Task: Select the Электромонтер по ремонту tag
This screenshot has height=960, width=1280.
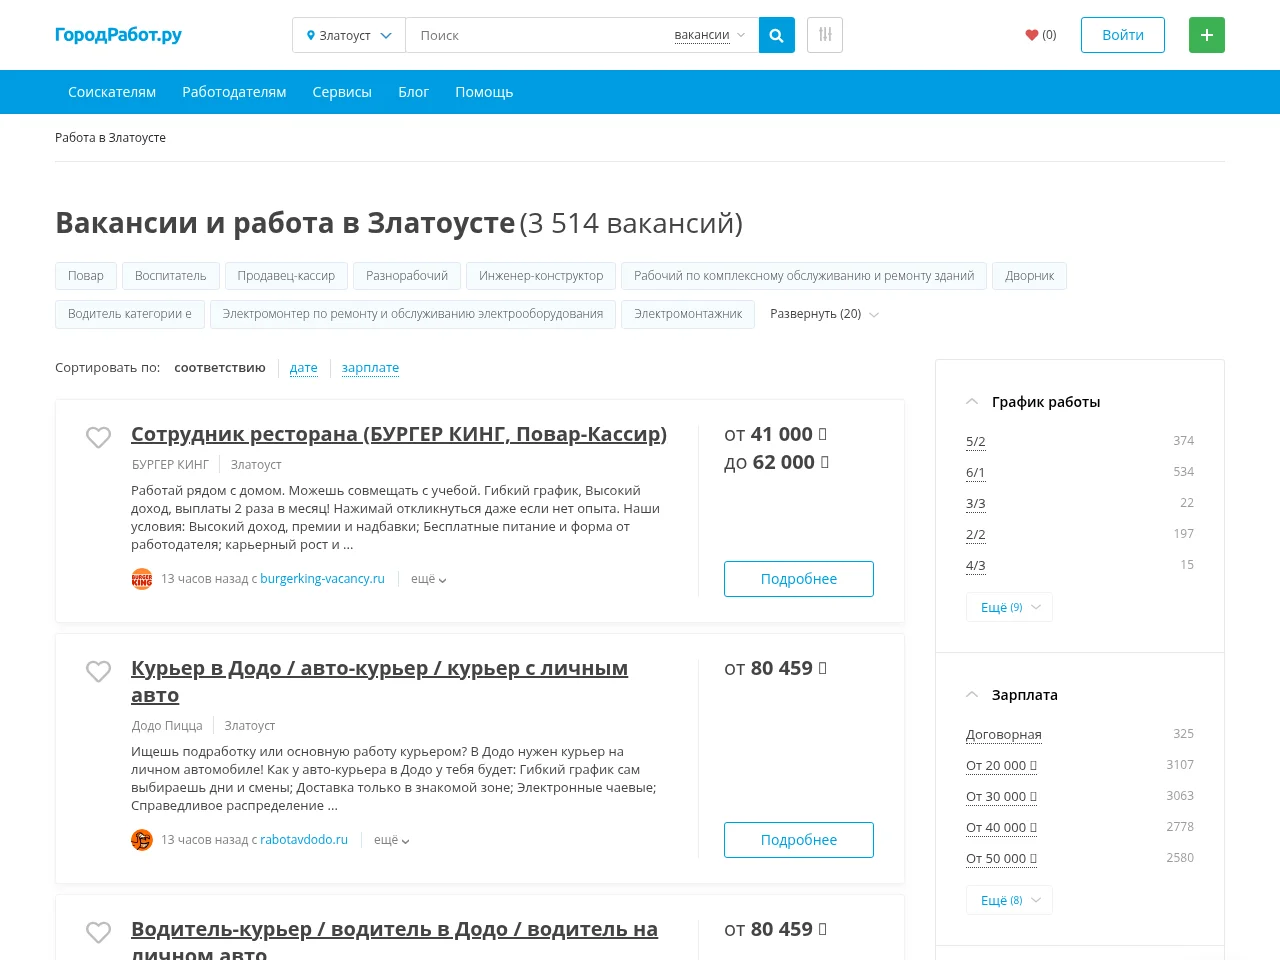Action: [413, 314]
